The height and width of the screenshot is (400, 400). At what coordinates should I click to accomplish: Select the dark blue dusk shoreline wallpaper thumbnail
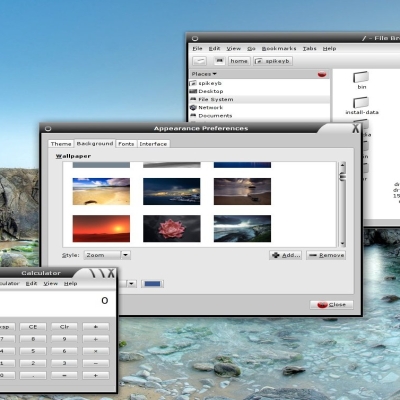(x=172, y=191)
